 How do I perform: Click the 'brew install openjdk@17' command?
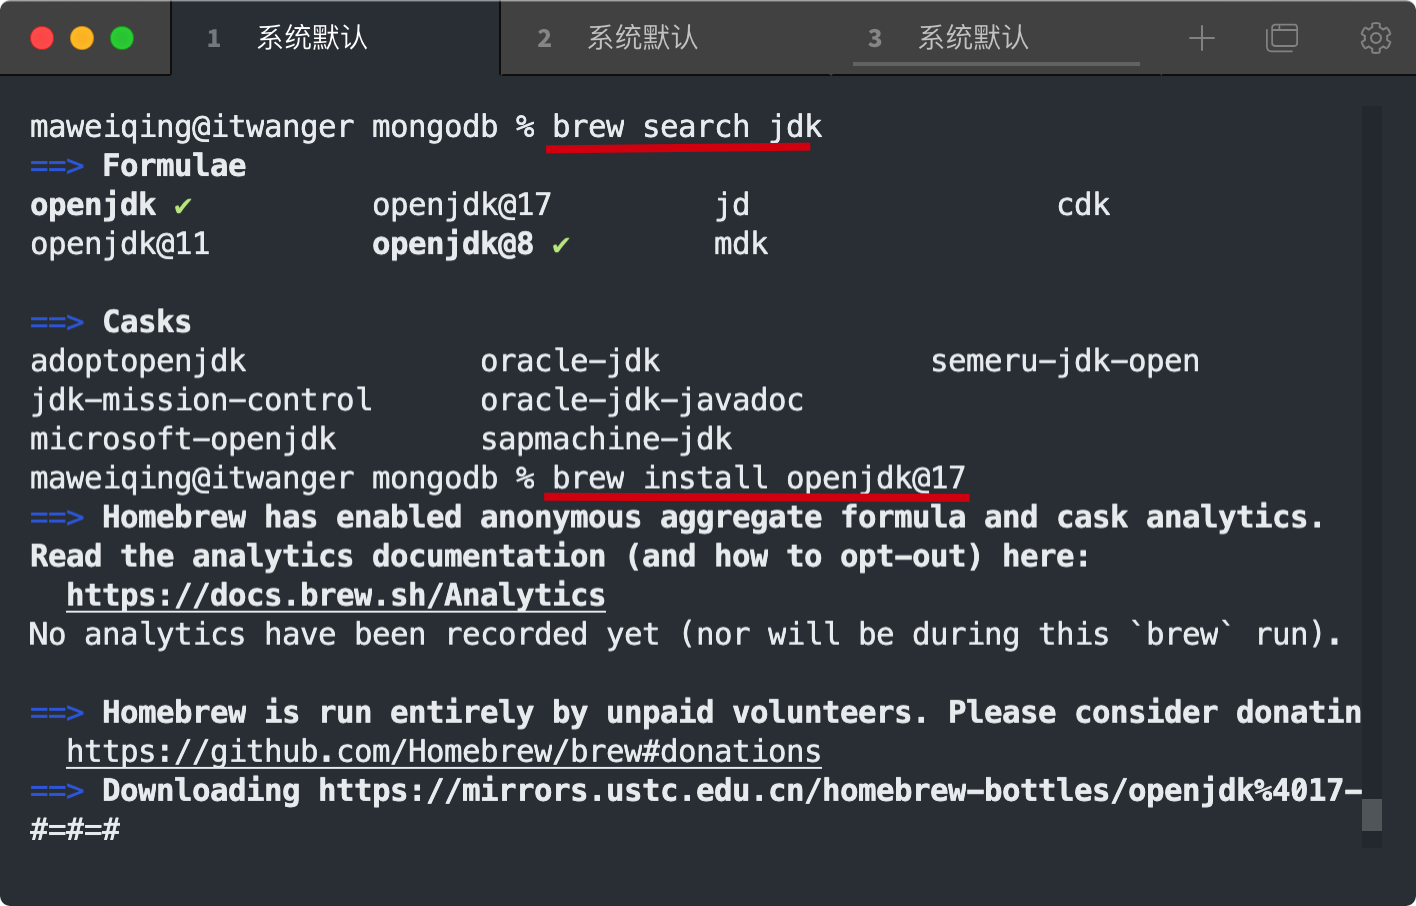758,478
